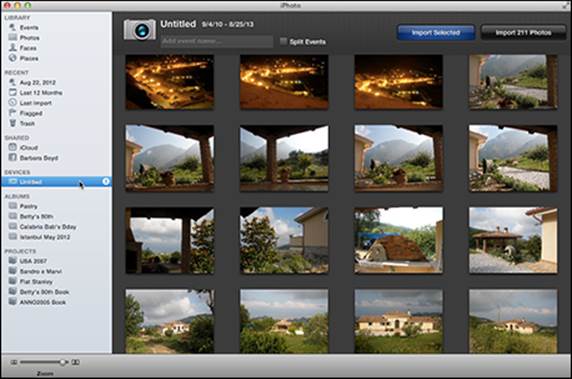Click the Add event name field
Image resolution: width=572 pixels, height=379 pixels.
click(217, 41)
